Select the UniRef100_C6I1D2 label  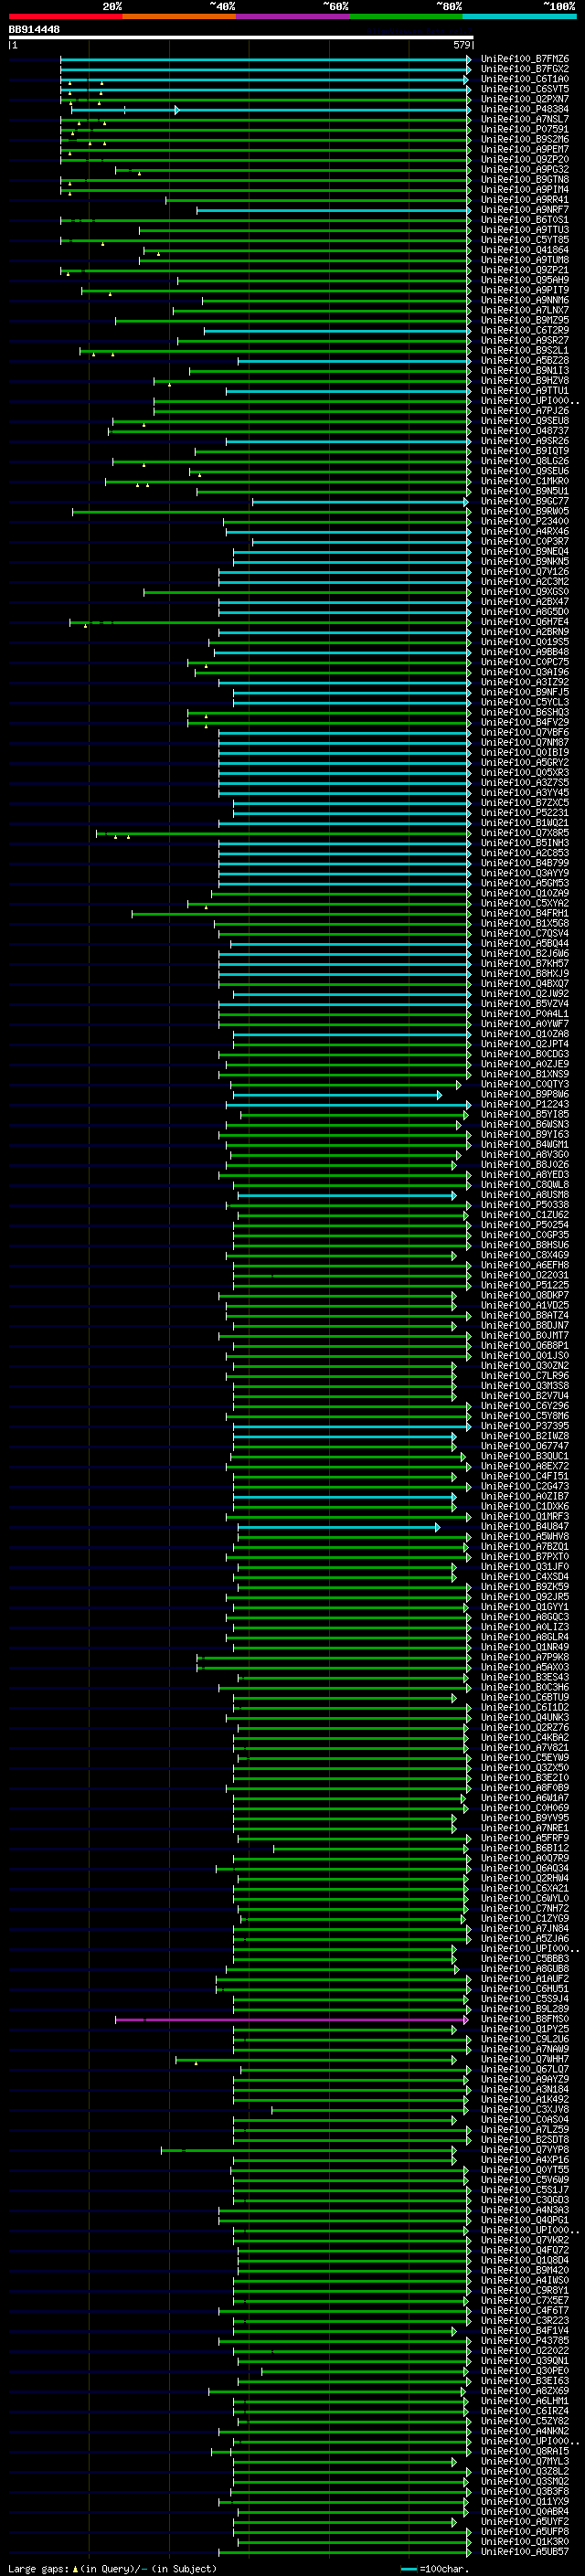tap(524, 1707)
